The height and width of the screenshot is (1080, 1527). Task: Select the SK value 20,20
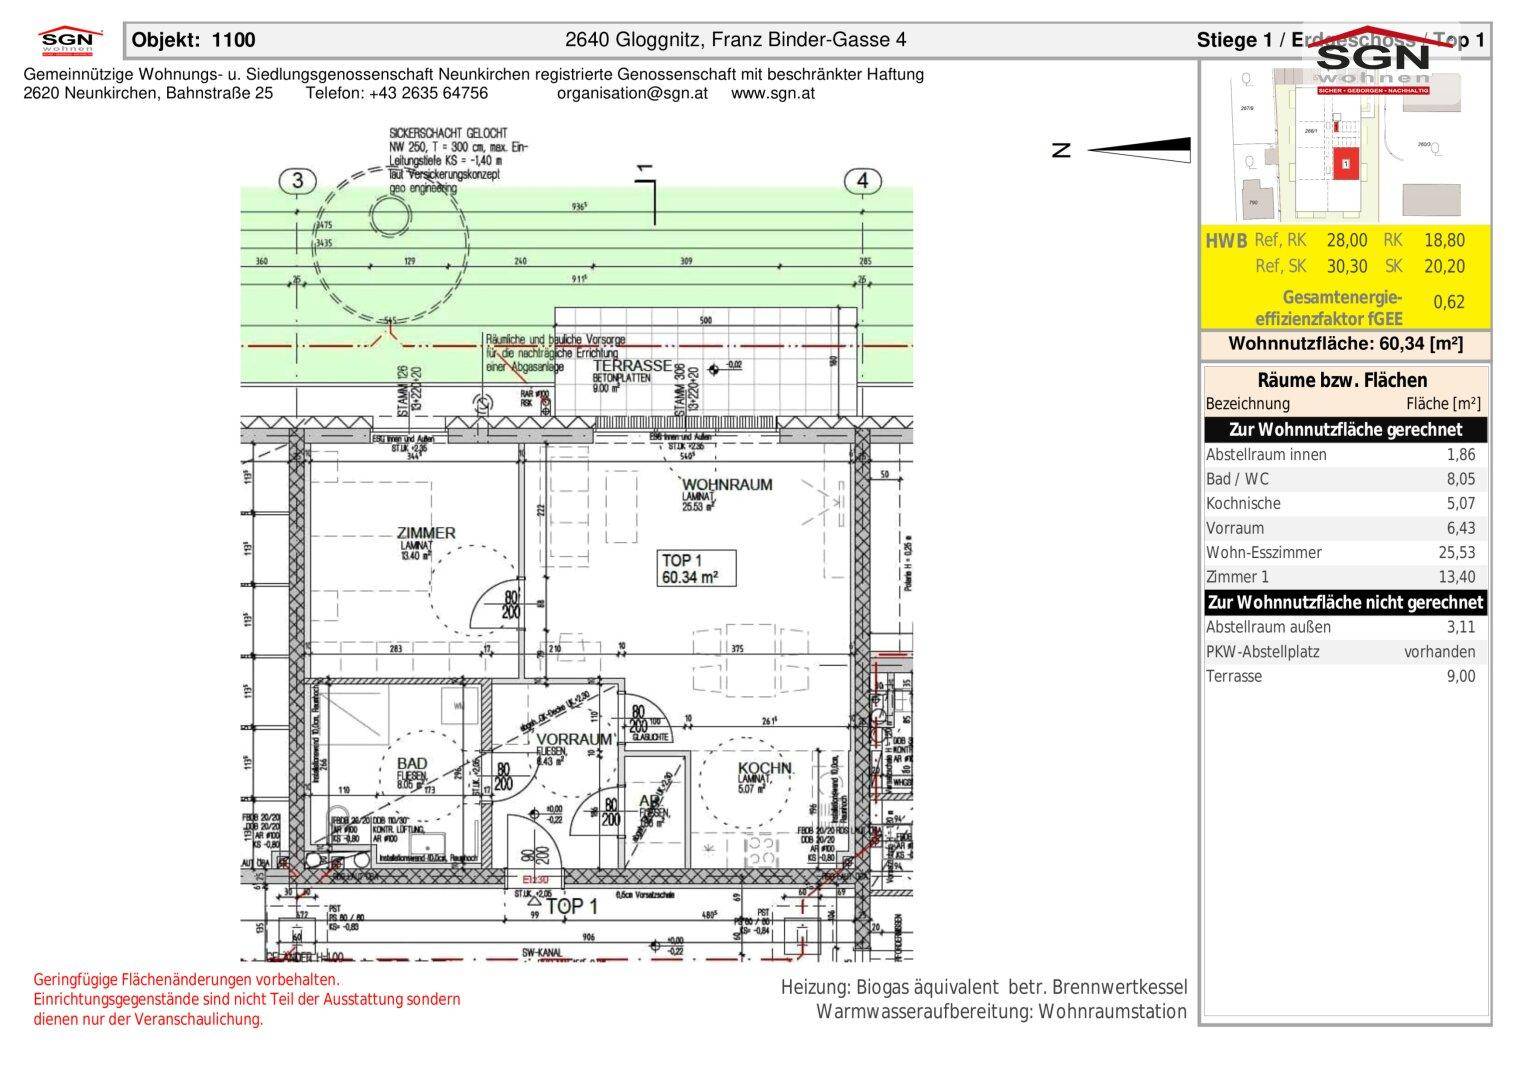point(1444,266)
